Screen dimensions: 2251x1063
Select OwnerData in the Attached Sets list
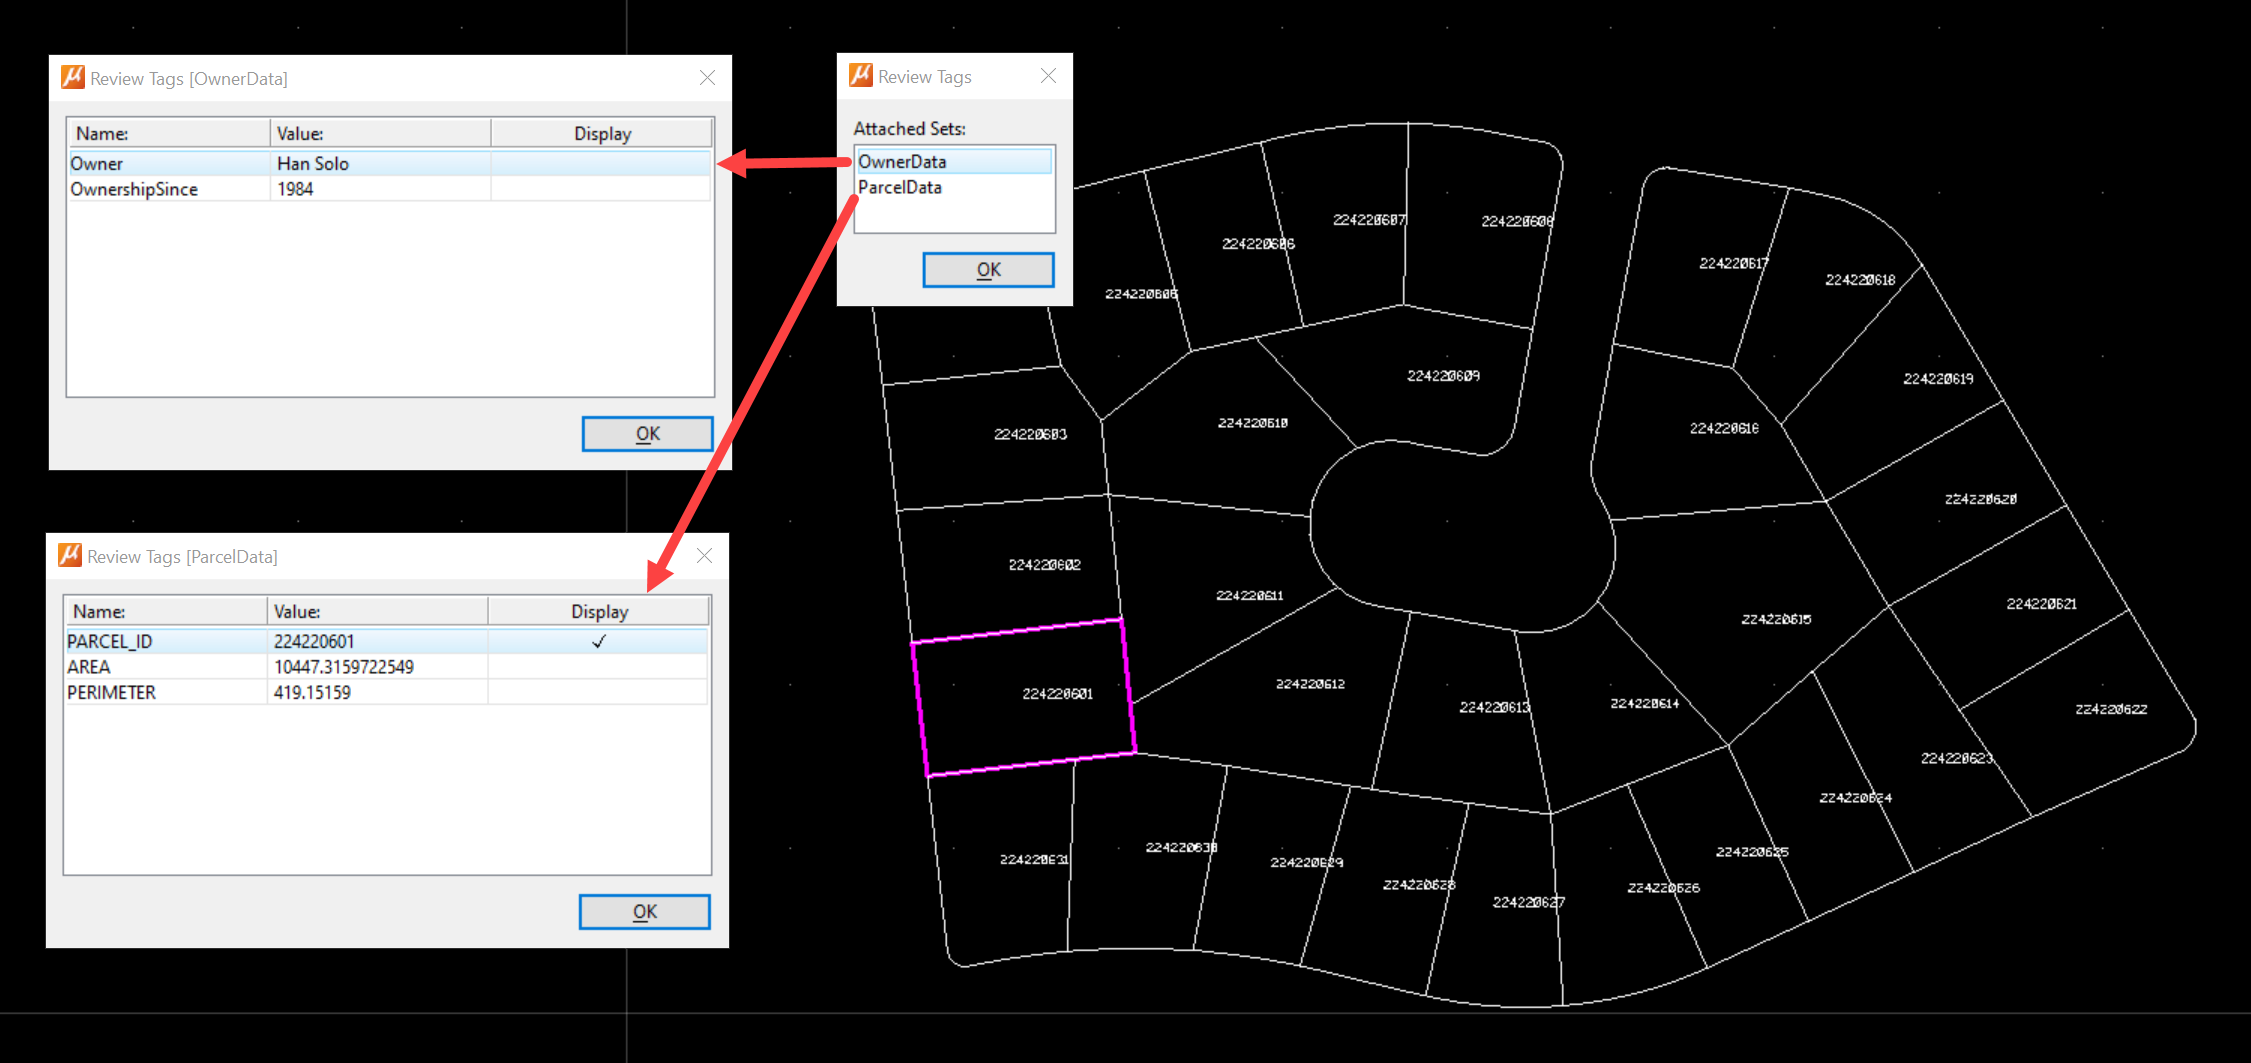point(903,161)
